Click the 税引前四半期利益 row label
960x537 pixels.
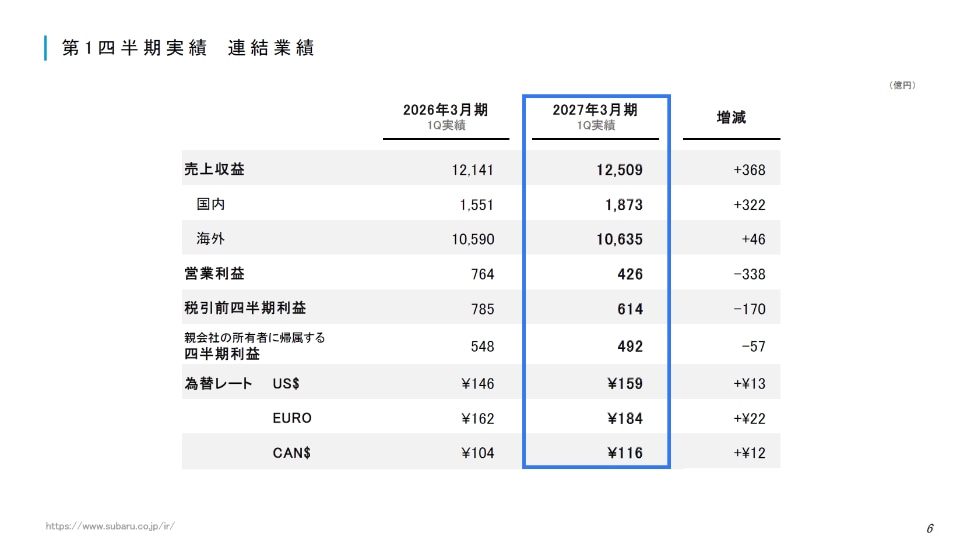pyautogui.click(x=245, y=308)
